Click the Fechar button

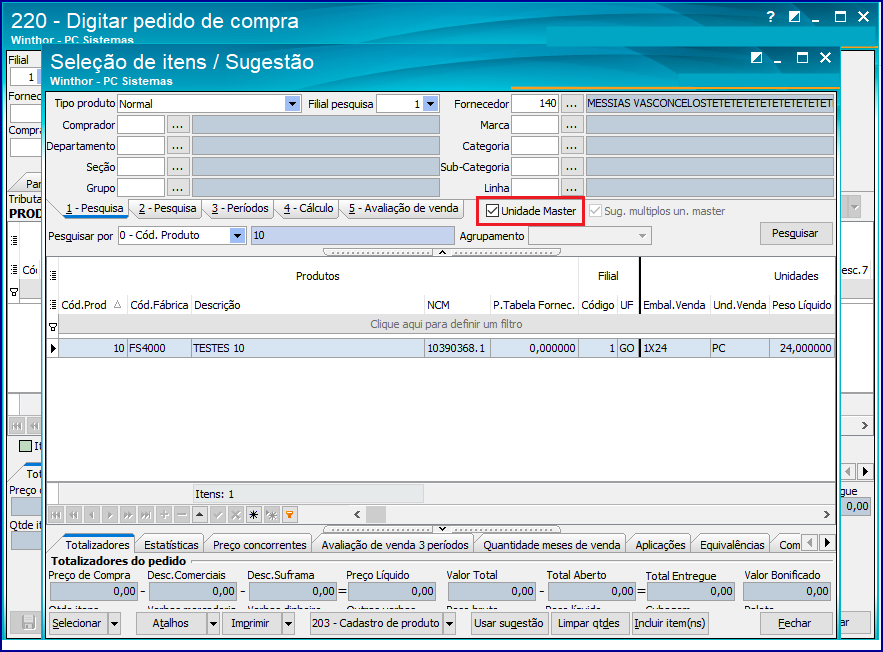[795, 623]
